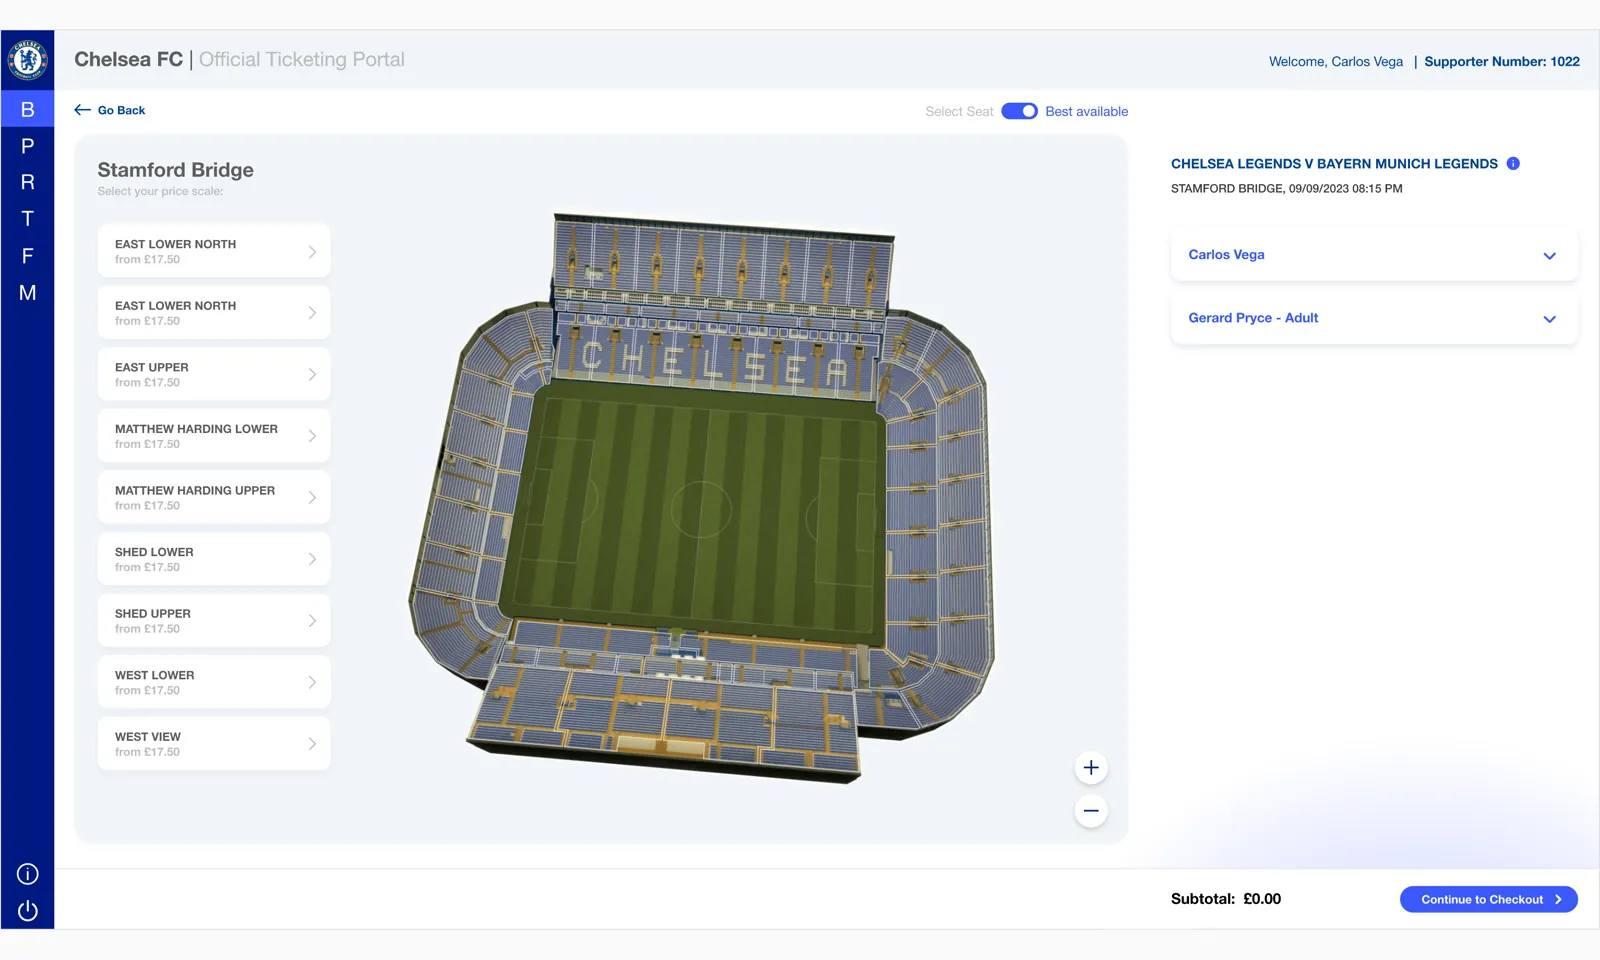Image resolution: width=1600 pixels, height=960 pixels.
Task: Click the West Lower section name
Action: click(155, 675)
